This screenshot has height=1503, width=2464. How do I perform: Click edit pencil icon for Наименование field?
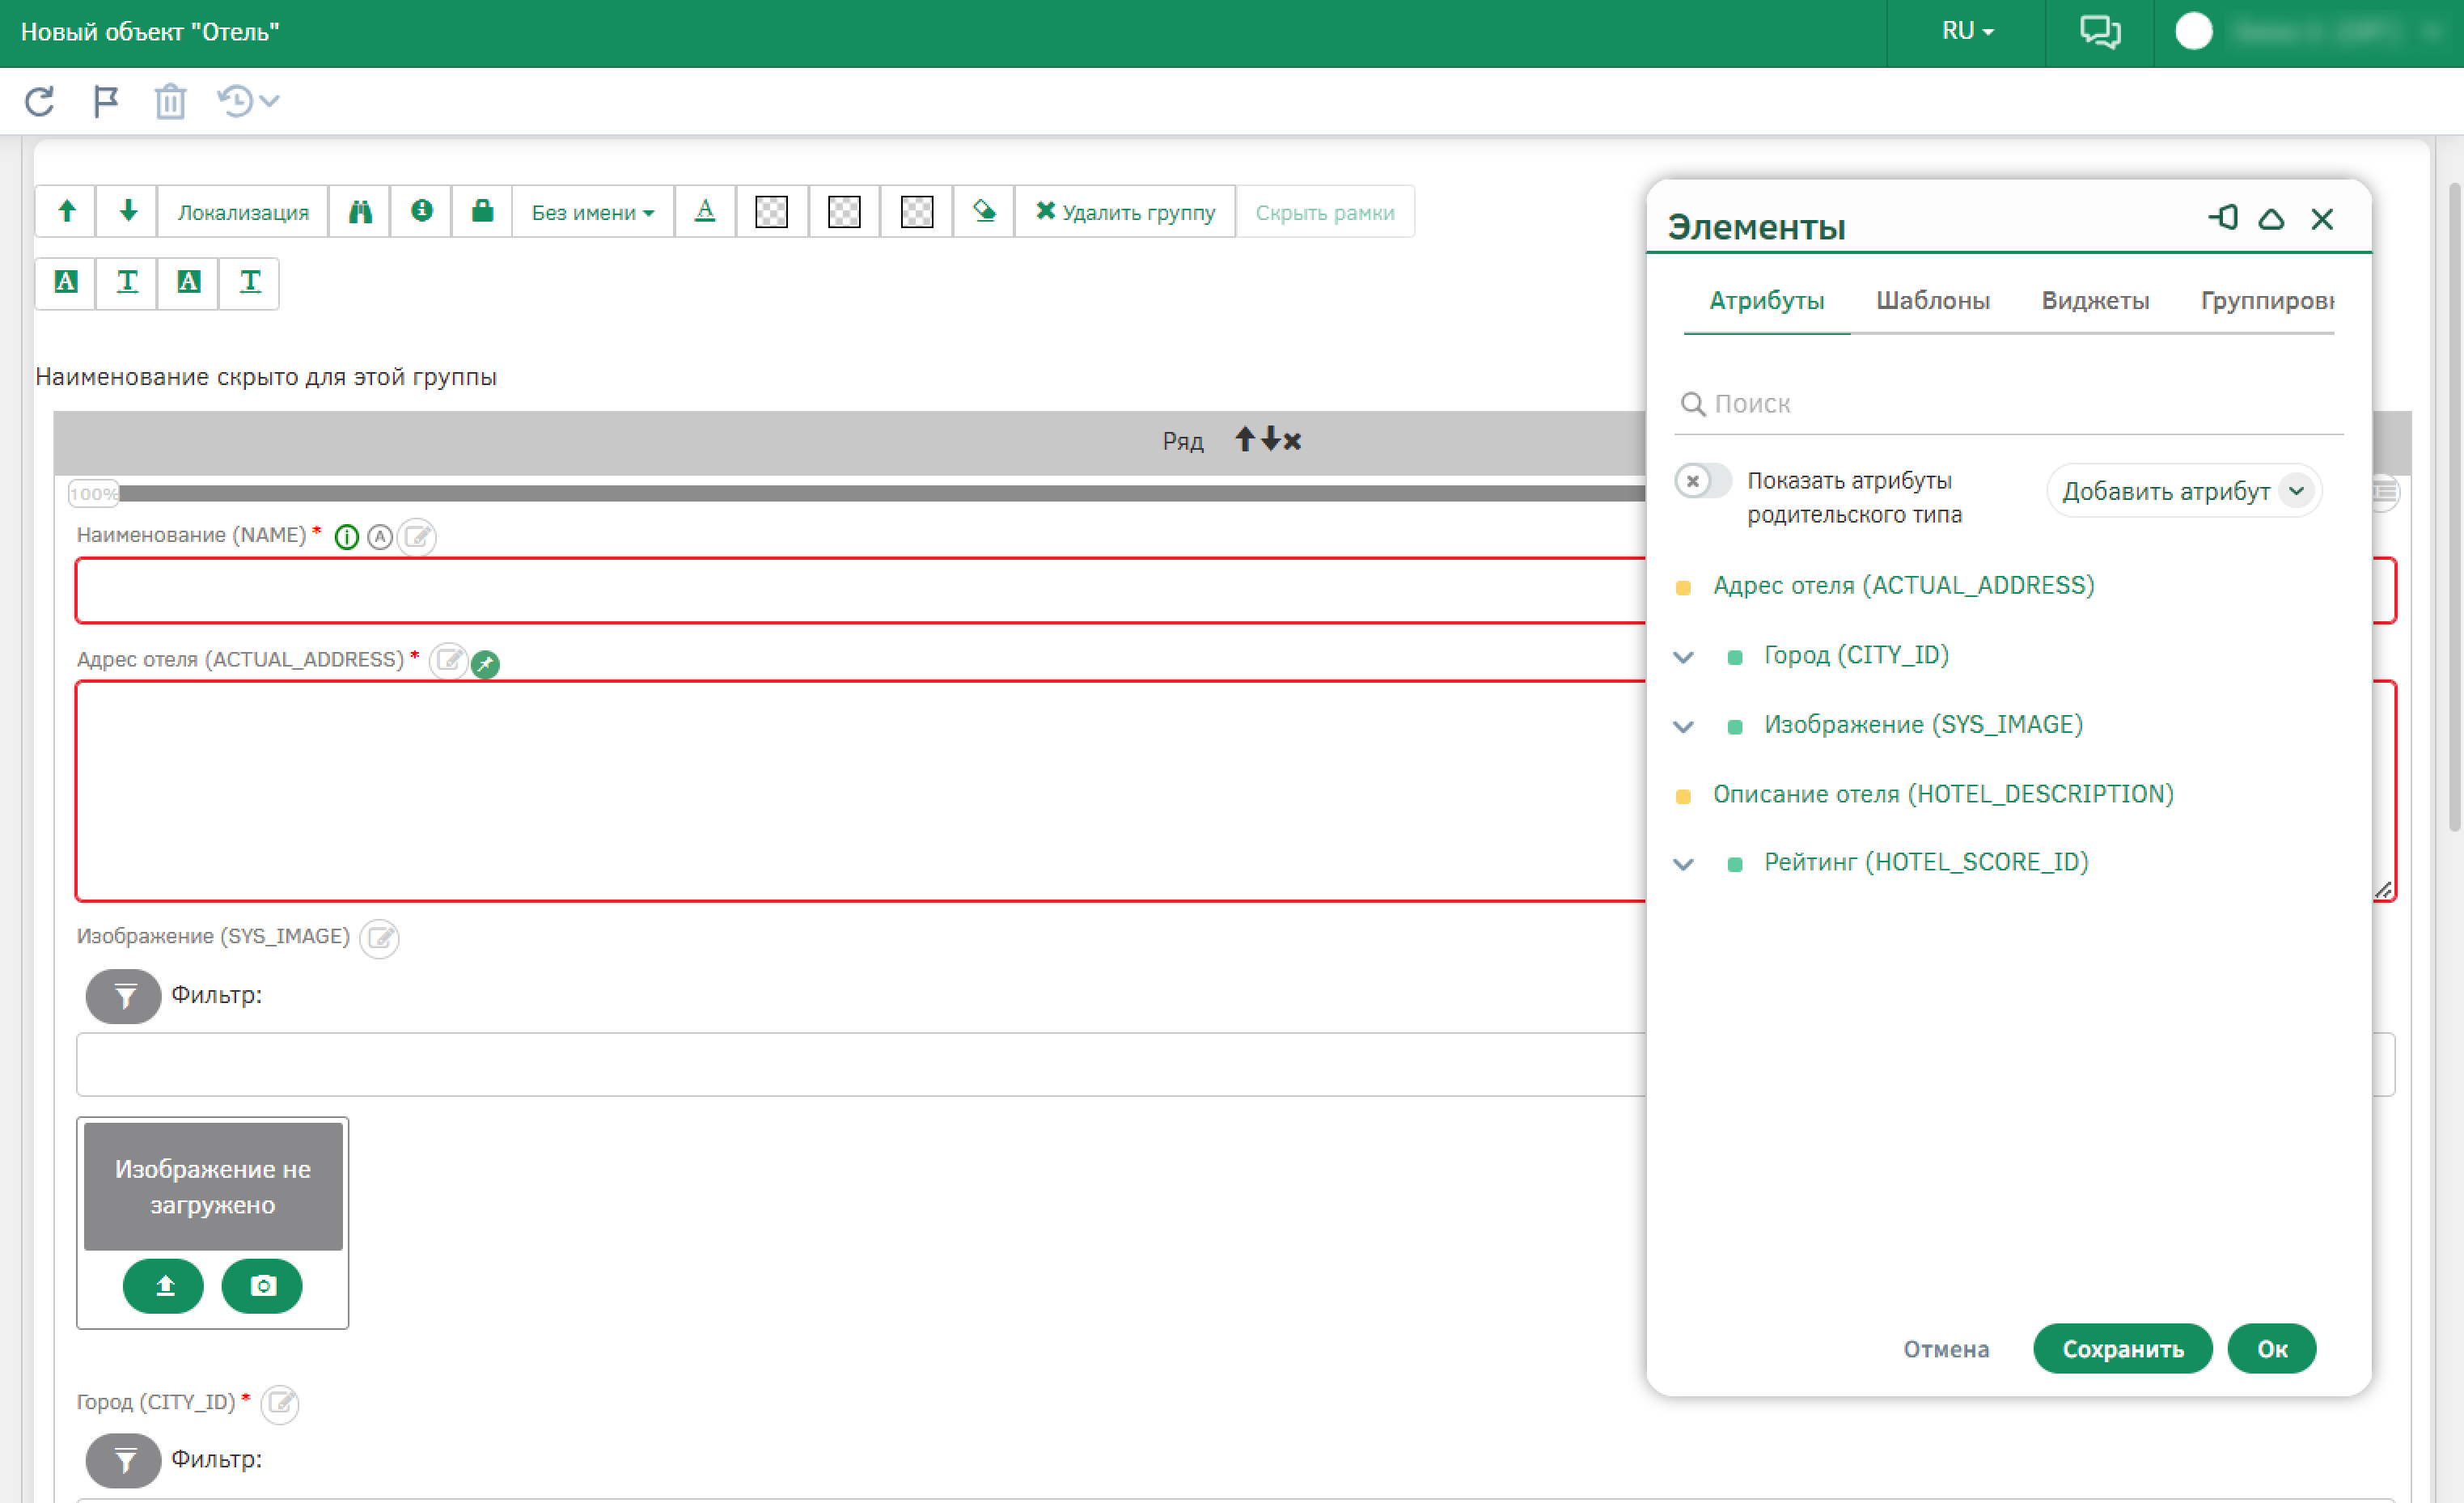pos(417,537)
